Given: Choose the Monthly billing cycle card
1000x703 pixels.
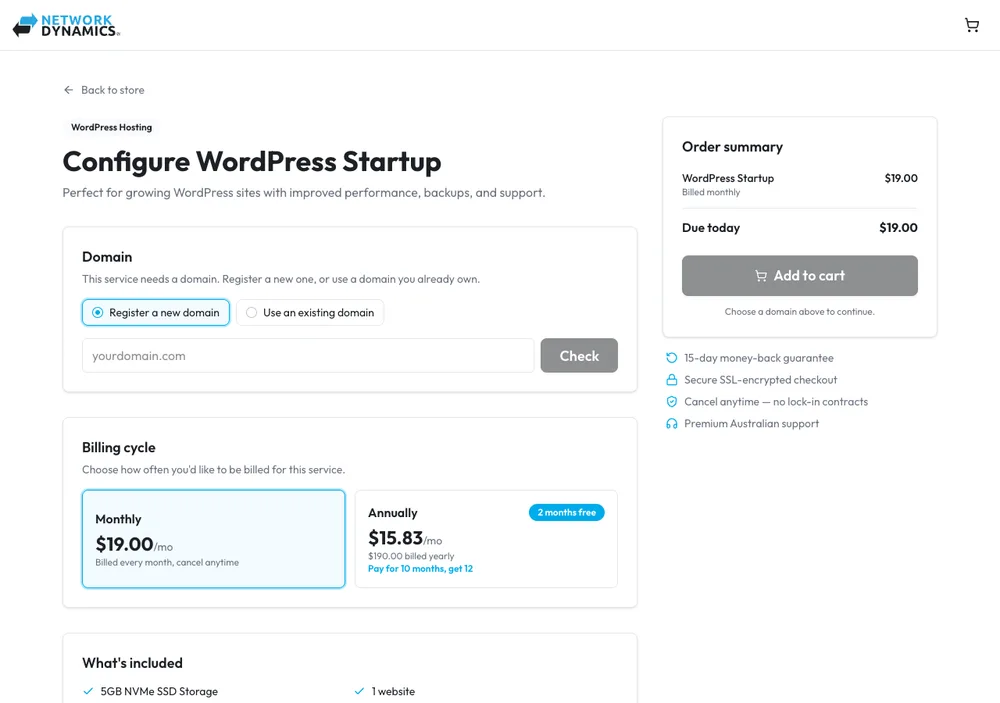Looking at the screenshot, I should click(x=214, y=538).
